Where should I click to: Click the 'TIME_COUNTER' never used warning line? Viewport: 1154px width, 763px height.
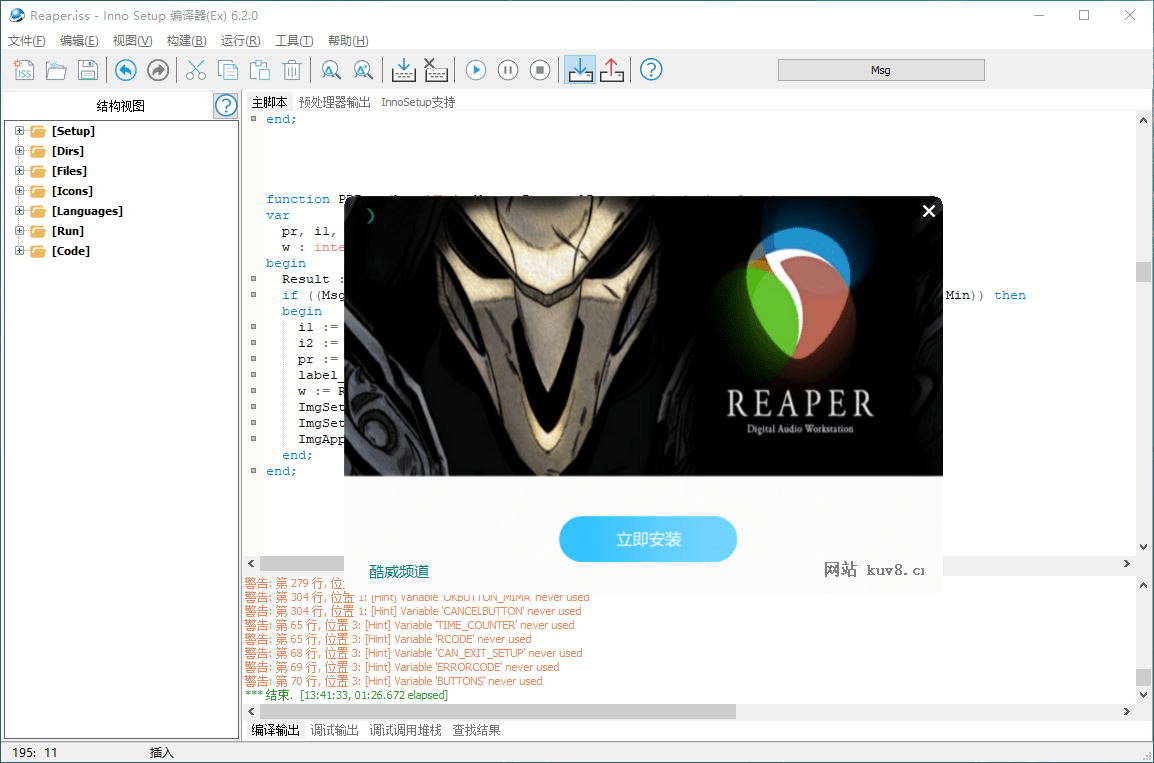pos(409,625)
